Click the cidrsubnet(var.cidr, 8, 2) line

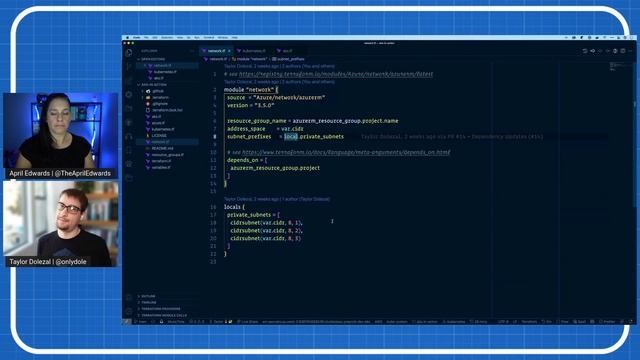[x=266, y=231]
